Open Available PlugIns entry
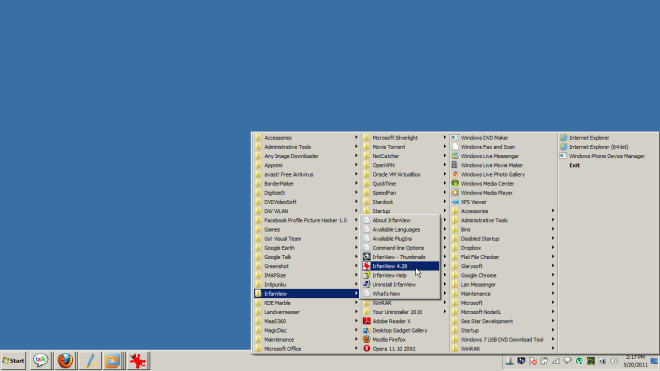 tap(400, 239)
